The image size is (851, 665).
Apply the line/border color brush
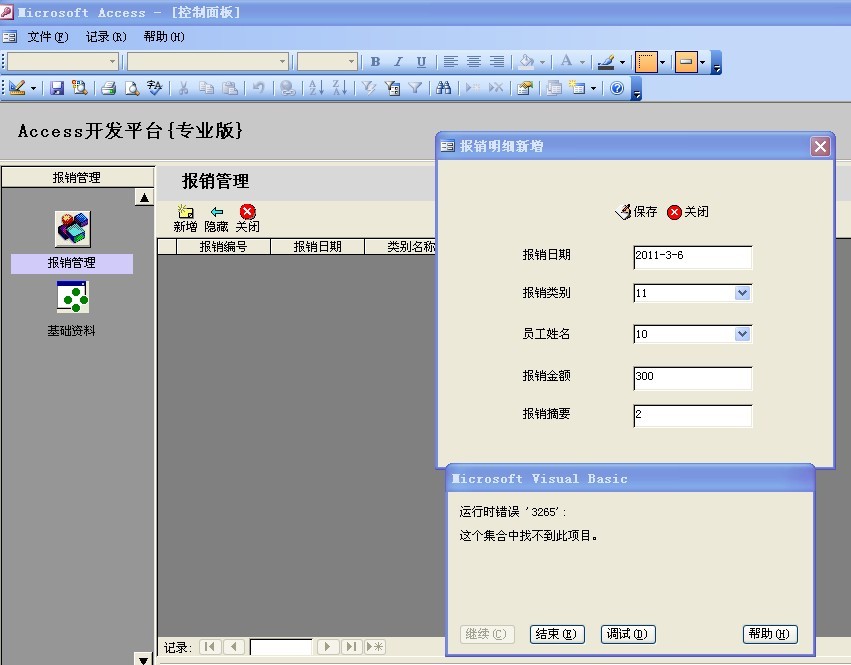(606, 62)
